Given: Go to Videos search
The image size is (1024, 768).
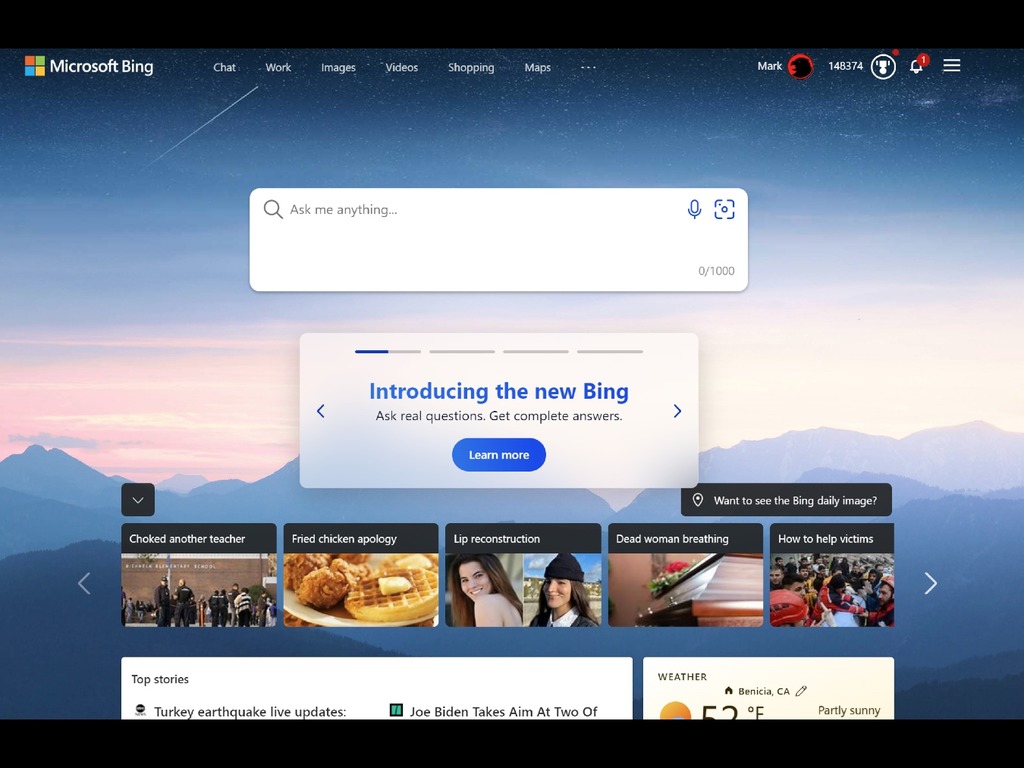Looking at the screenshot, I should click(402, 67).
